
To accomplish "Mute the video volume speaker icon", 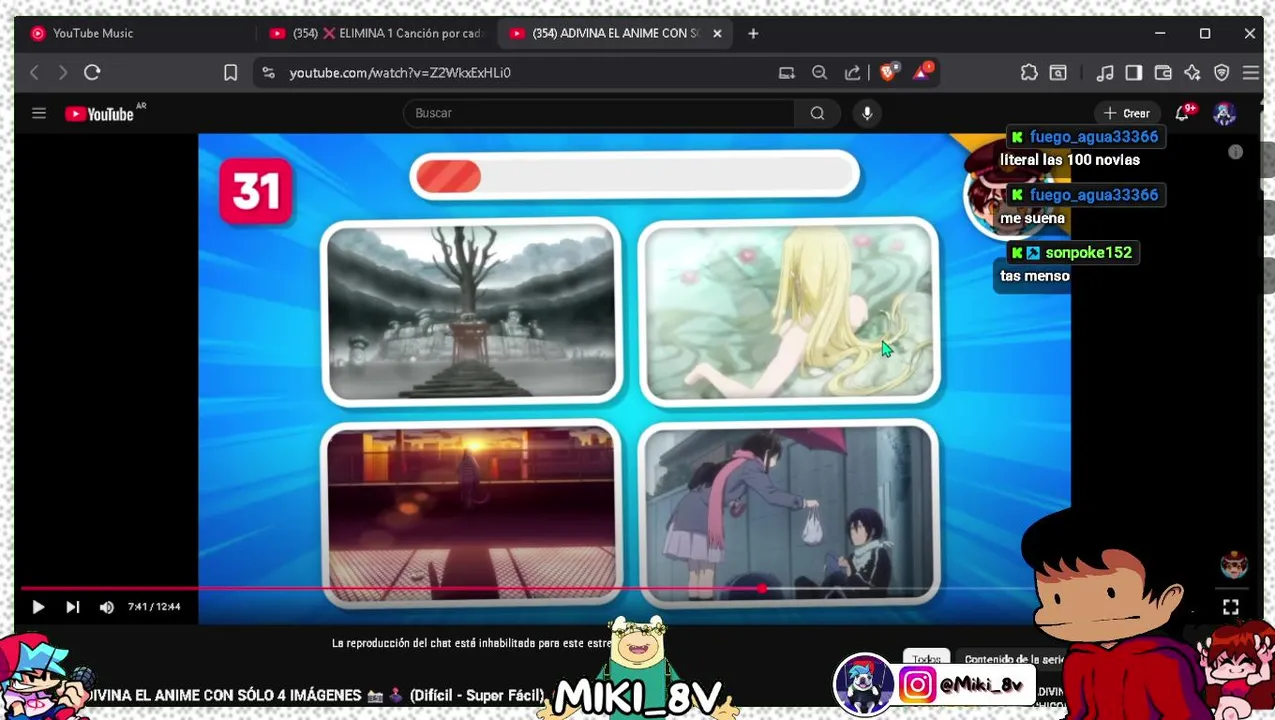I will [x=106, y=607].
